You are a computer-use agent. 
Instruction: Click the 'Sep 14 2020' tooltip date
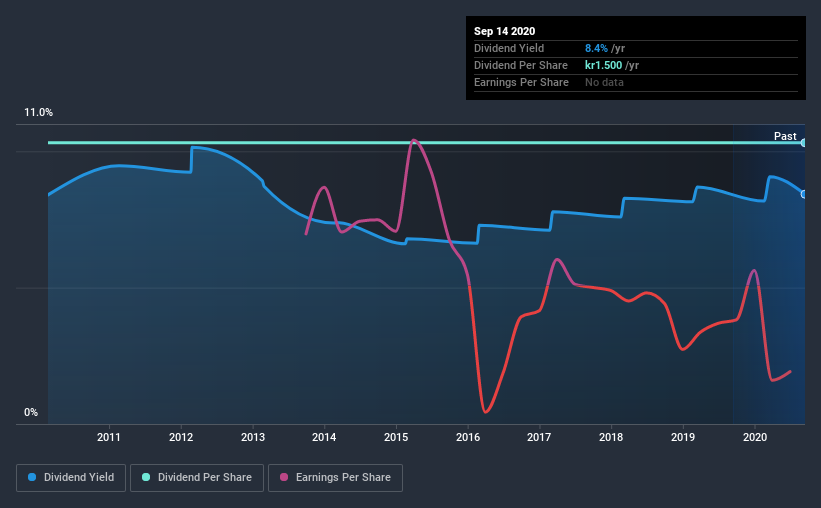tap(504, 31)
